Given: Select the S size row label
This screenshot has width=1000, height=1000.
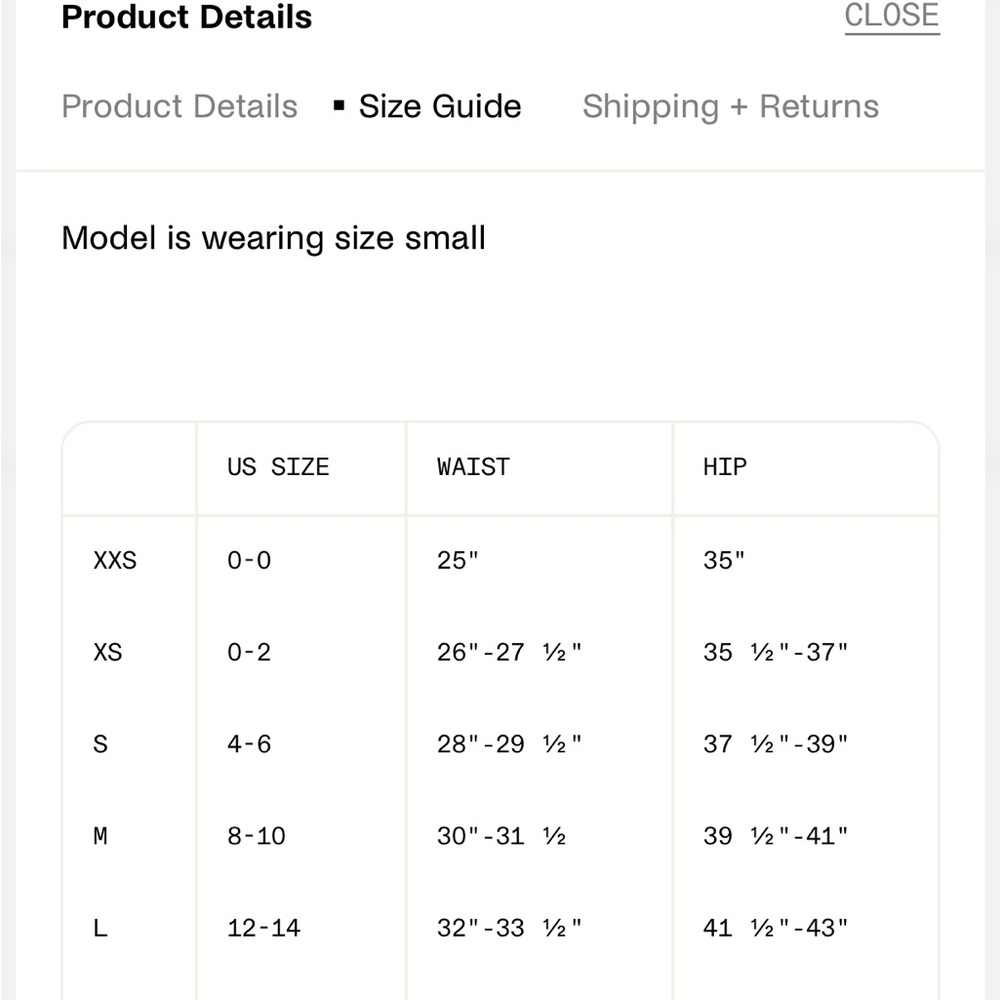Looking at the screenshot, I should [x=100, y=744].
